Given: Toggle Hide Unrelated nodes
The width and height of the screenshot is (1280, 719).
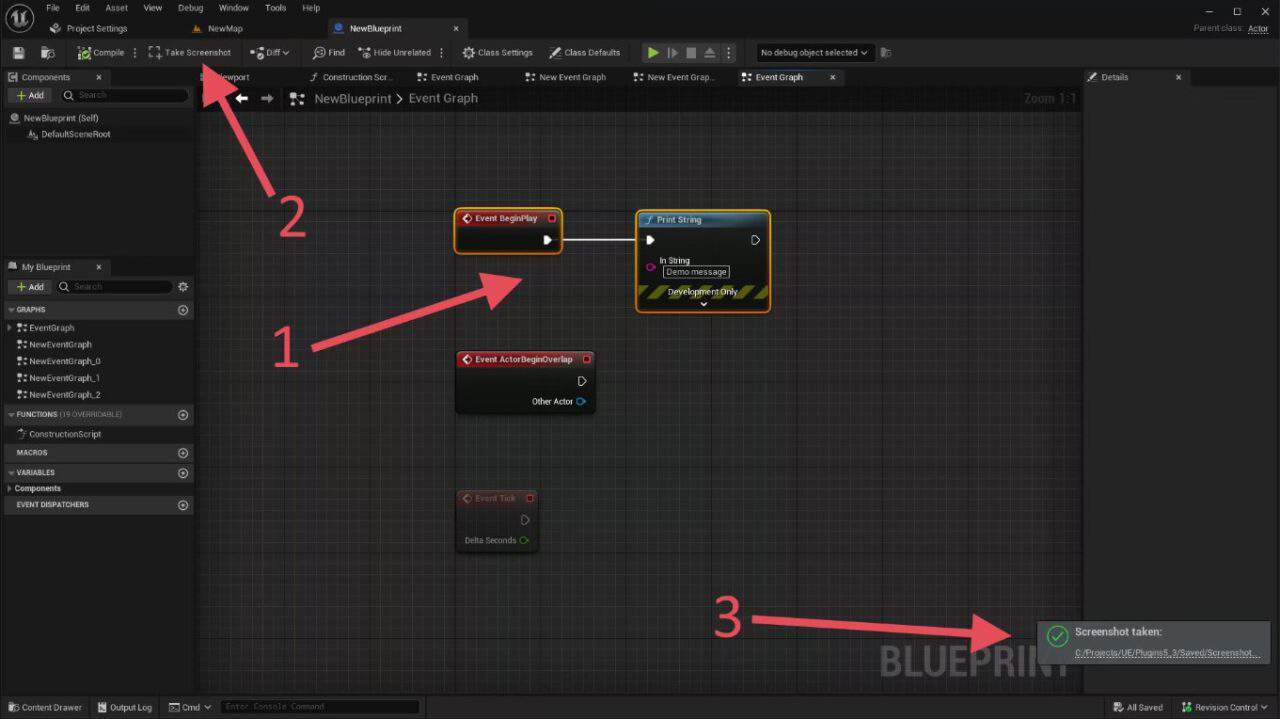Looking at the screenshot, I should pos(395,53).
